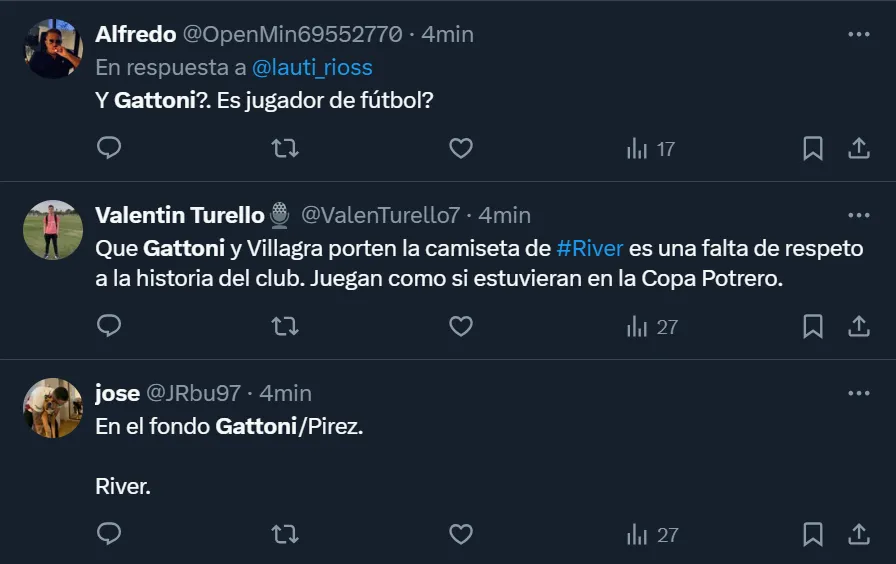Share Valentin Turello's tweet
This screenshot has height=564, width=896.
point(858,326)
